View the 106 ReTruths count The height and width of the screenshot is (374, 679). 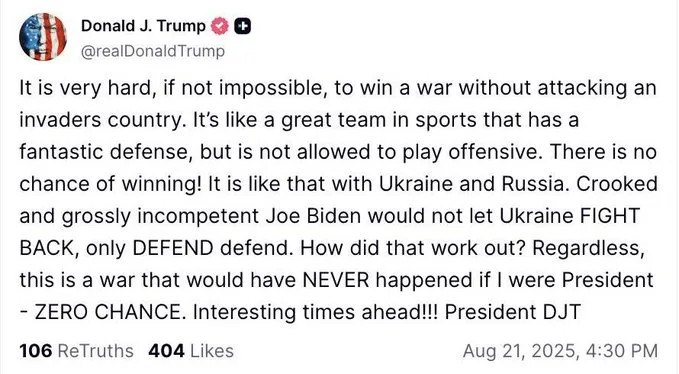click(36, 351)
